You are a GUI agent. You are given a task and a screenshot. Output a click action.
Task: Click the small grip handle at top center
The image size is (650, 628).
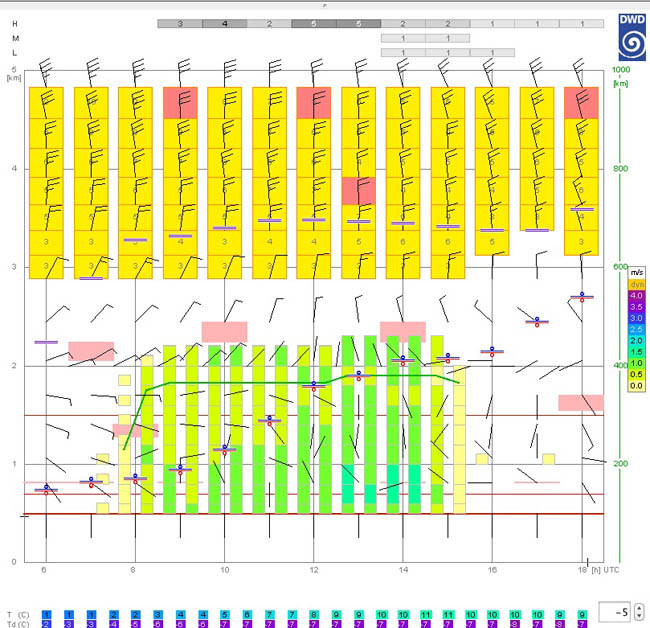(x=325, y=4)
